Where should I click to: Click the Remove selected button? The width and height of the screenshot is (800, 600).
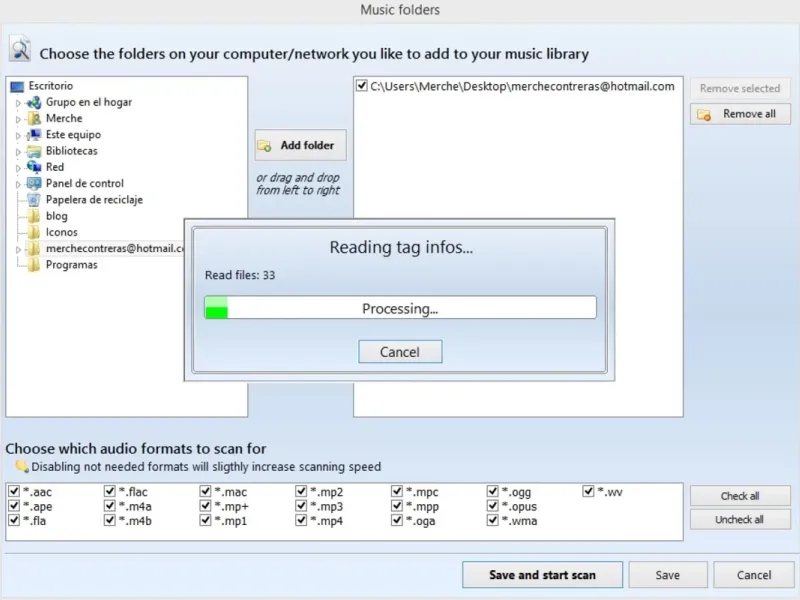click(740, 88)
